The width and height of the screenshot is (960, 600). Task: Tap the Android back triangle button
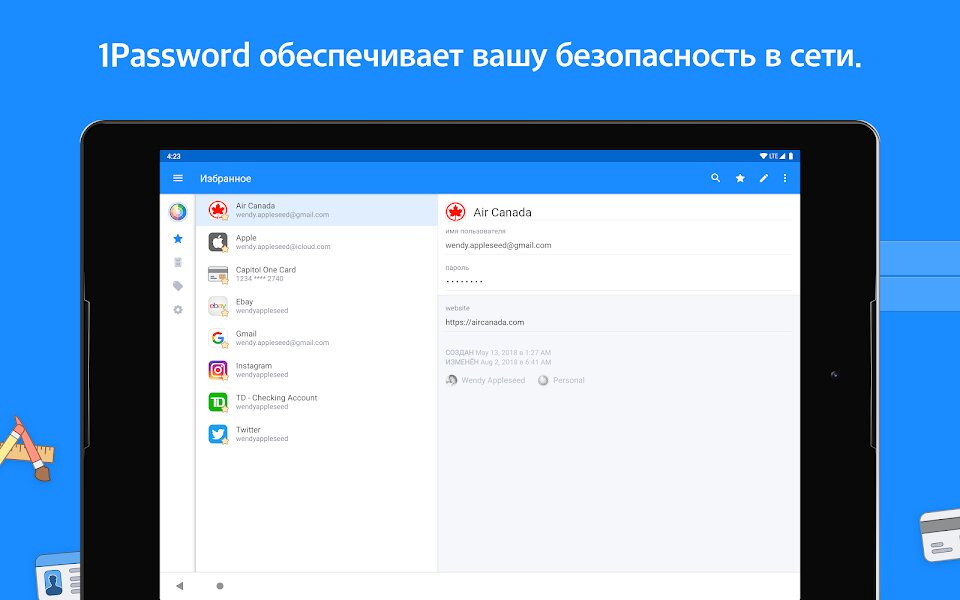click(179, 586)
